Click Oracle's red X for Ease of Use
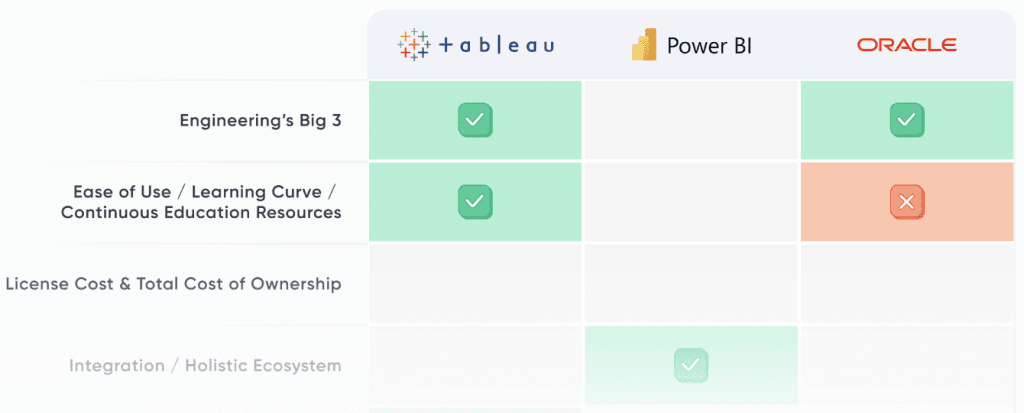Viewport: 1024px width, 413px height. pyautogui.click(x=906, y=202)
